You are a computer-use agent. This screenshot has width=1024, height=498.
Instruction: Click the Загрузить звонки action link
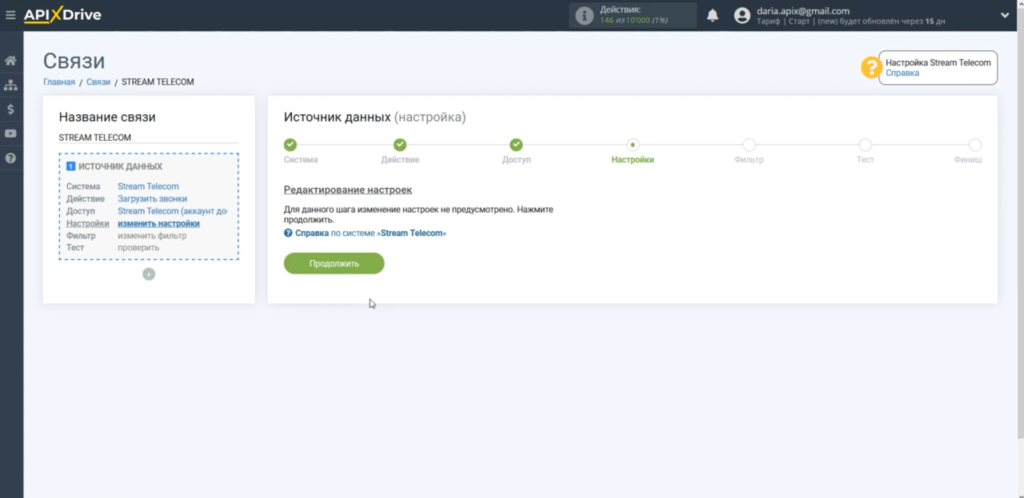[x=152, y=199]
